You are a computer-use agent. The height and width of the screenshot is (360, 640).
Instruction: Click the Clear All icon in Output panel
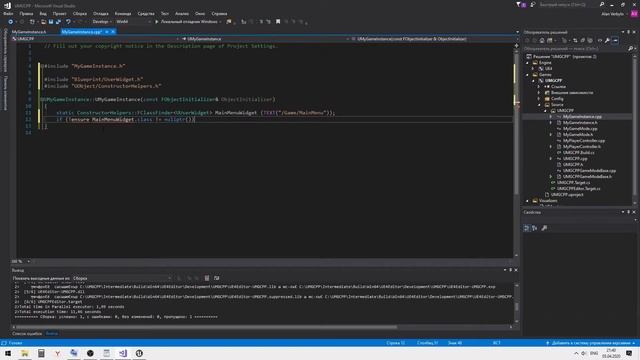click(207, 278)
